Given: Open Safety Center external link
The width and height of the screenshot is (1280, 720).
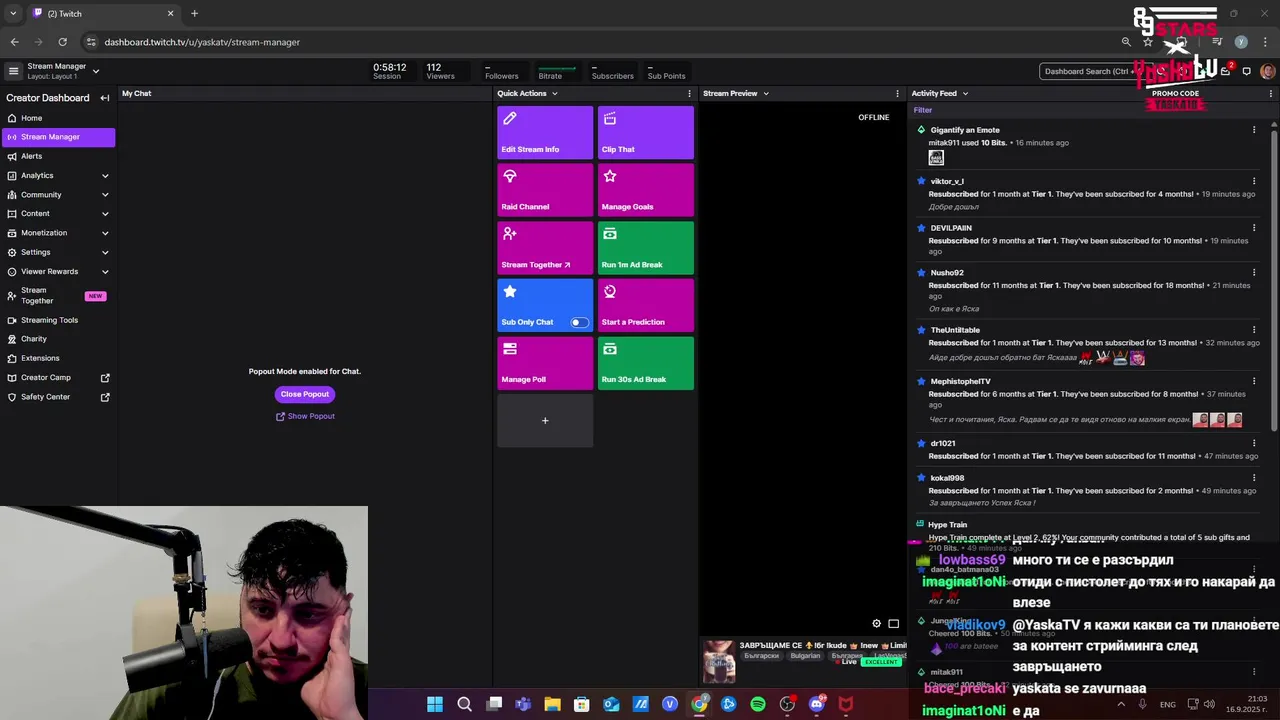Looking at the screenshot, I should 58,397.
